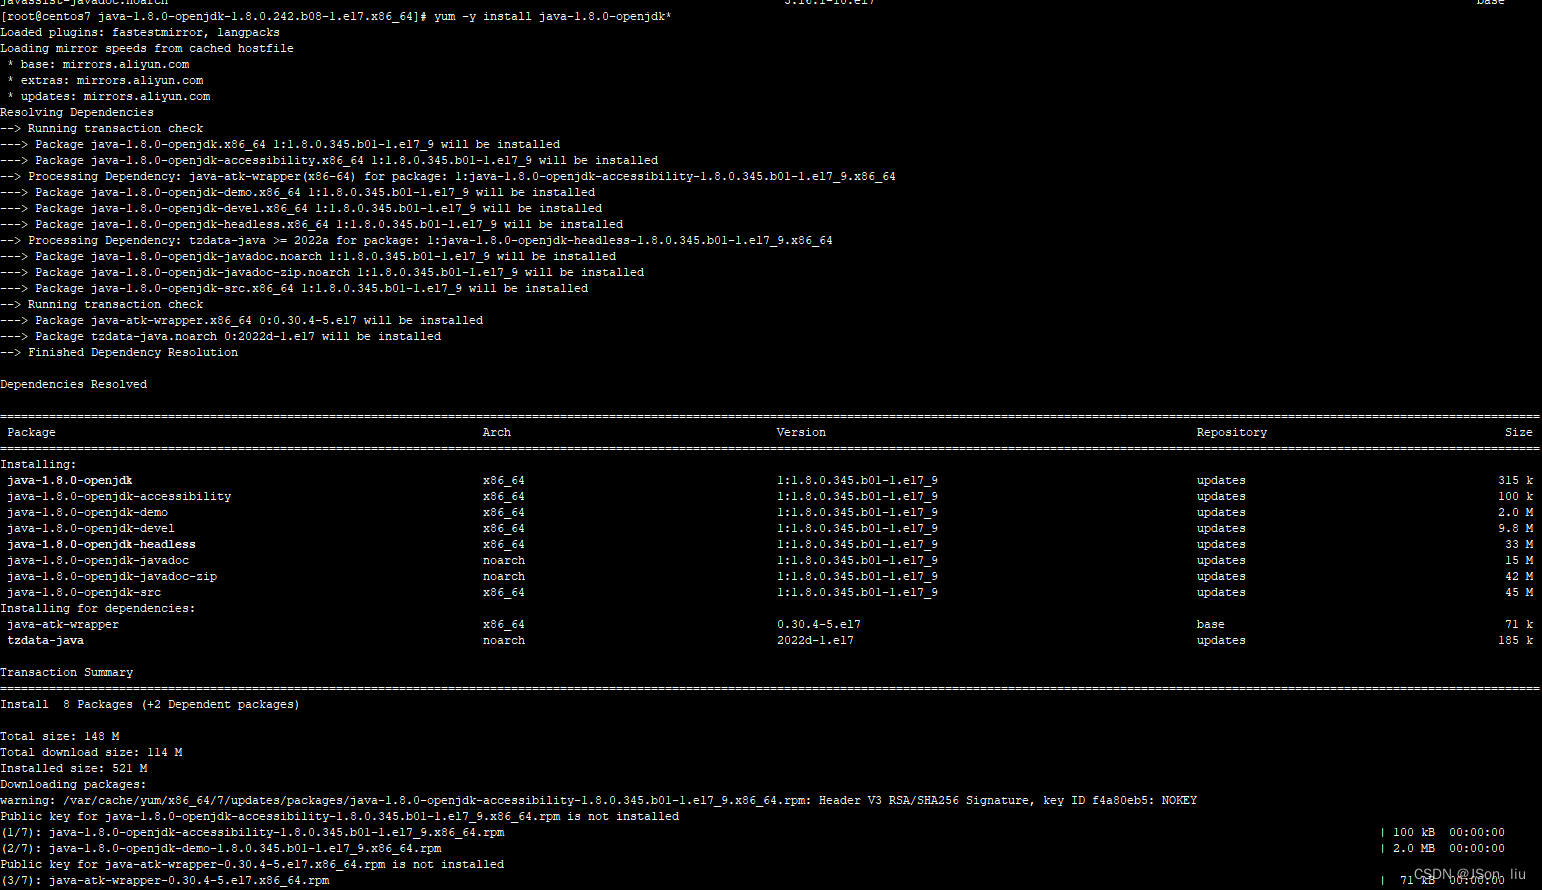Click the 'base: mirrors.aliyun.com' line
The height and width of the screenshot is (890, 1542).
coord(98,65)
